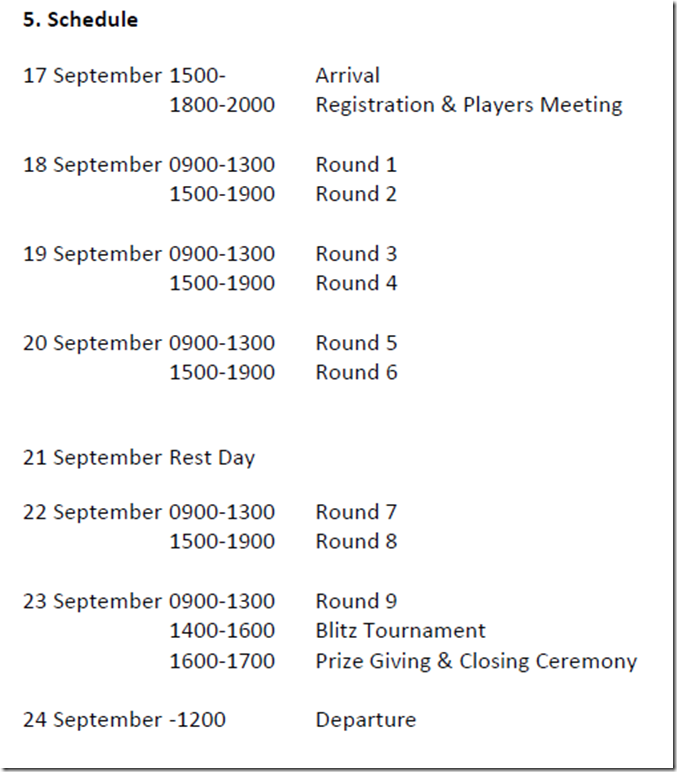Select the "Blitz Tournament" entry

[400, 631]
